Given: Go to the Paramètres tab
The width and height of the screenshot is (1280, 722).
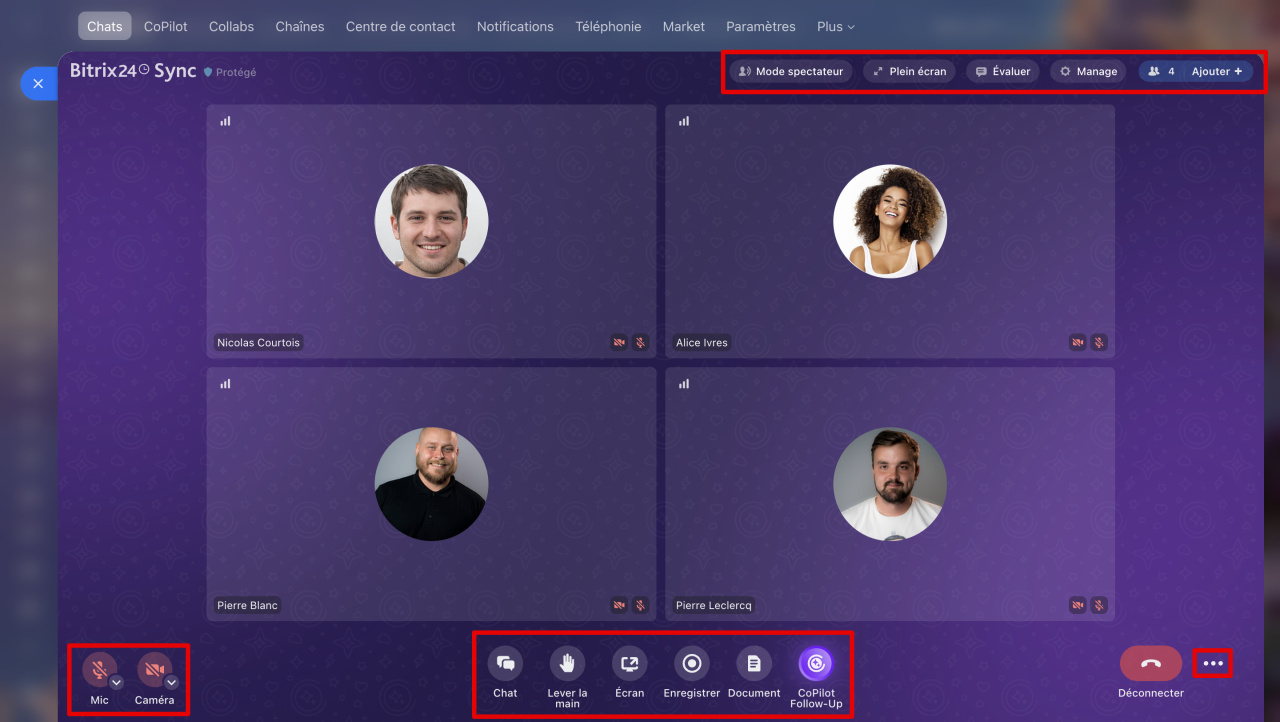Looking at the screenshot, I should pyautogui.click(x=761, y=26).
